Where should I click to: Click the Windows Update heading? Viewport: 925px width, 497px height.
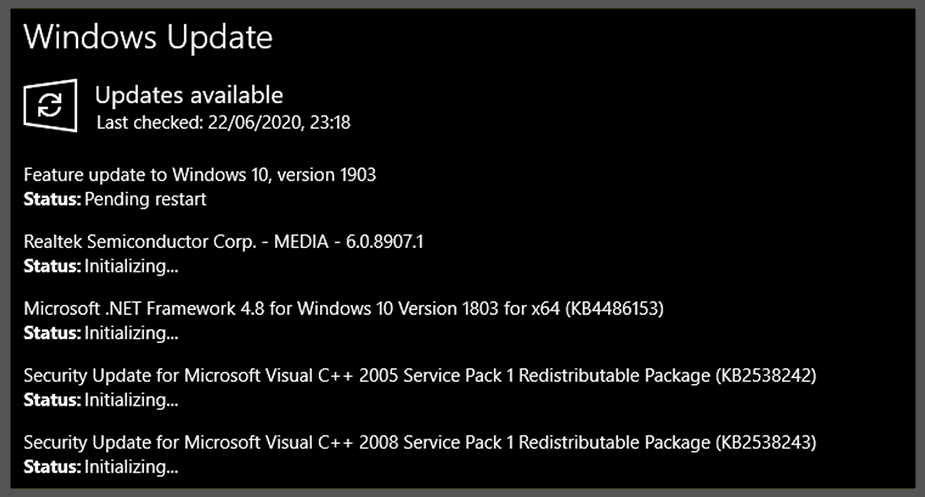pos(148,38)
